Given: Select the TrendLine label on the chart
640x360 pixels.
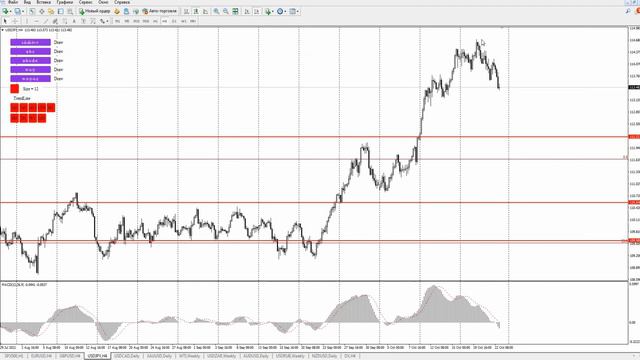Looking at the screenshot, I should point(22,98).
